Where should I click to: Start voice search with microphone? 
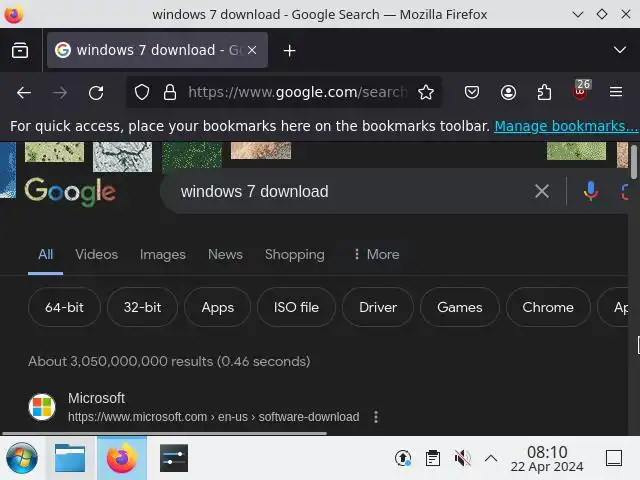point(591,191)
